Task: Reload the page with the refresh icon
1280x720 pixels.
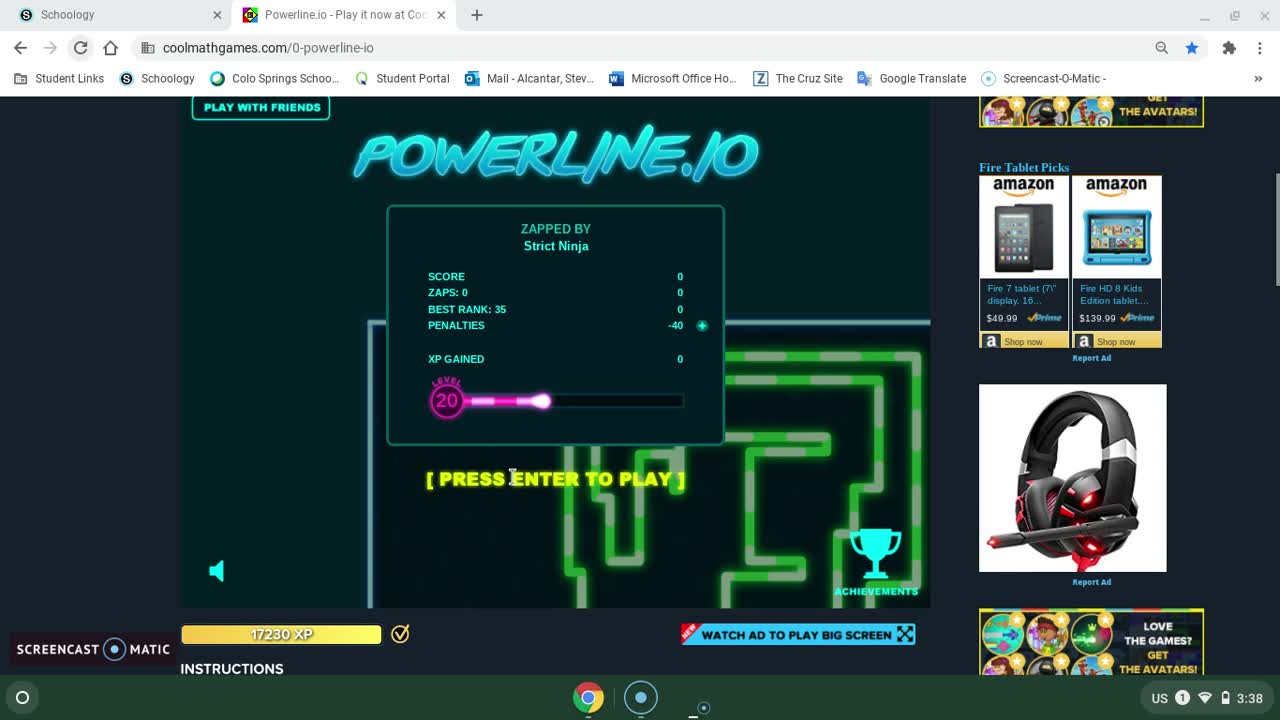Action: point(80,47)
